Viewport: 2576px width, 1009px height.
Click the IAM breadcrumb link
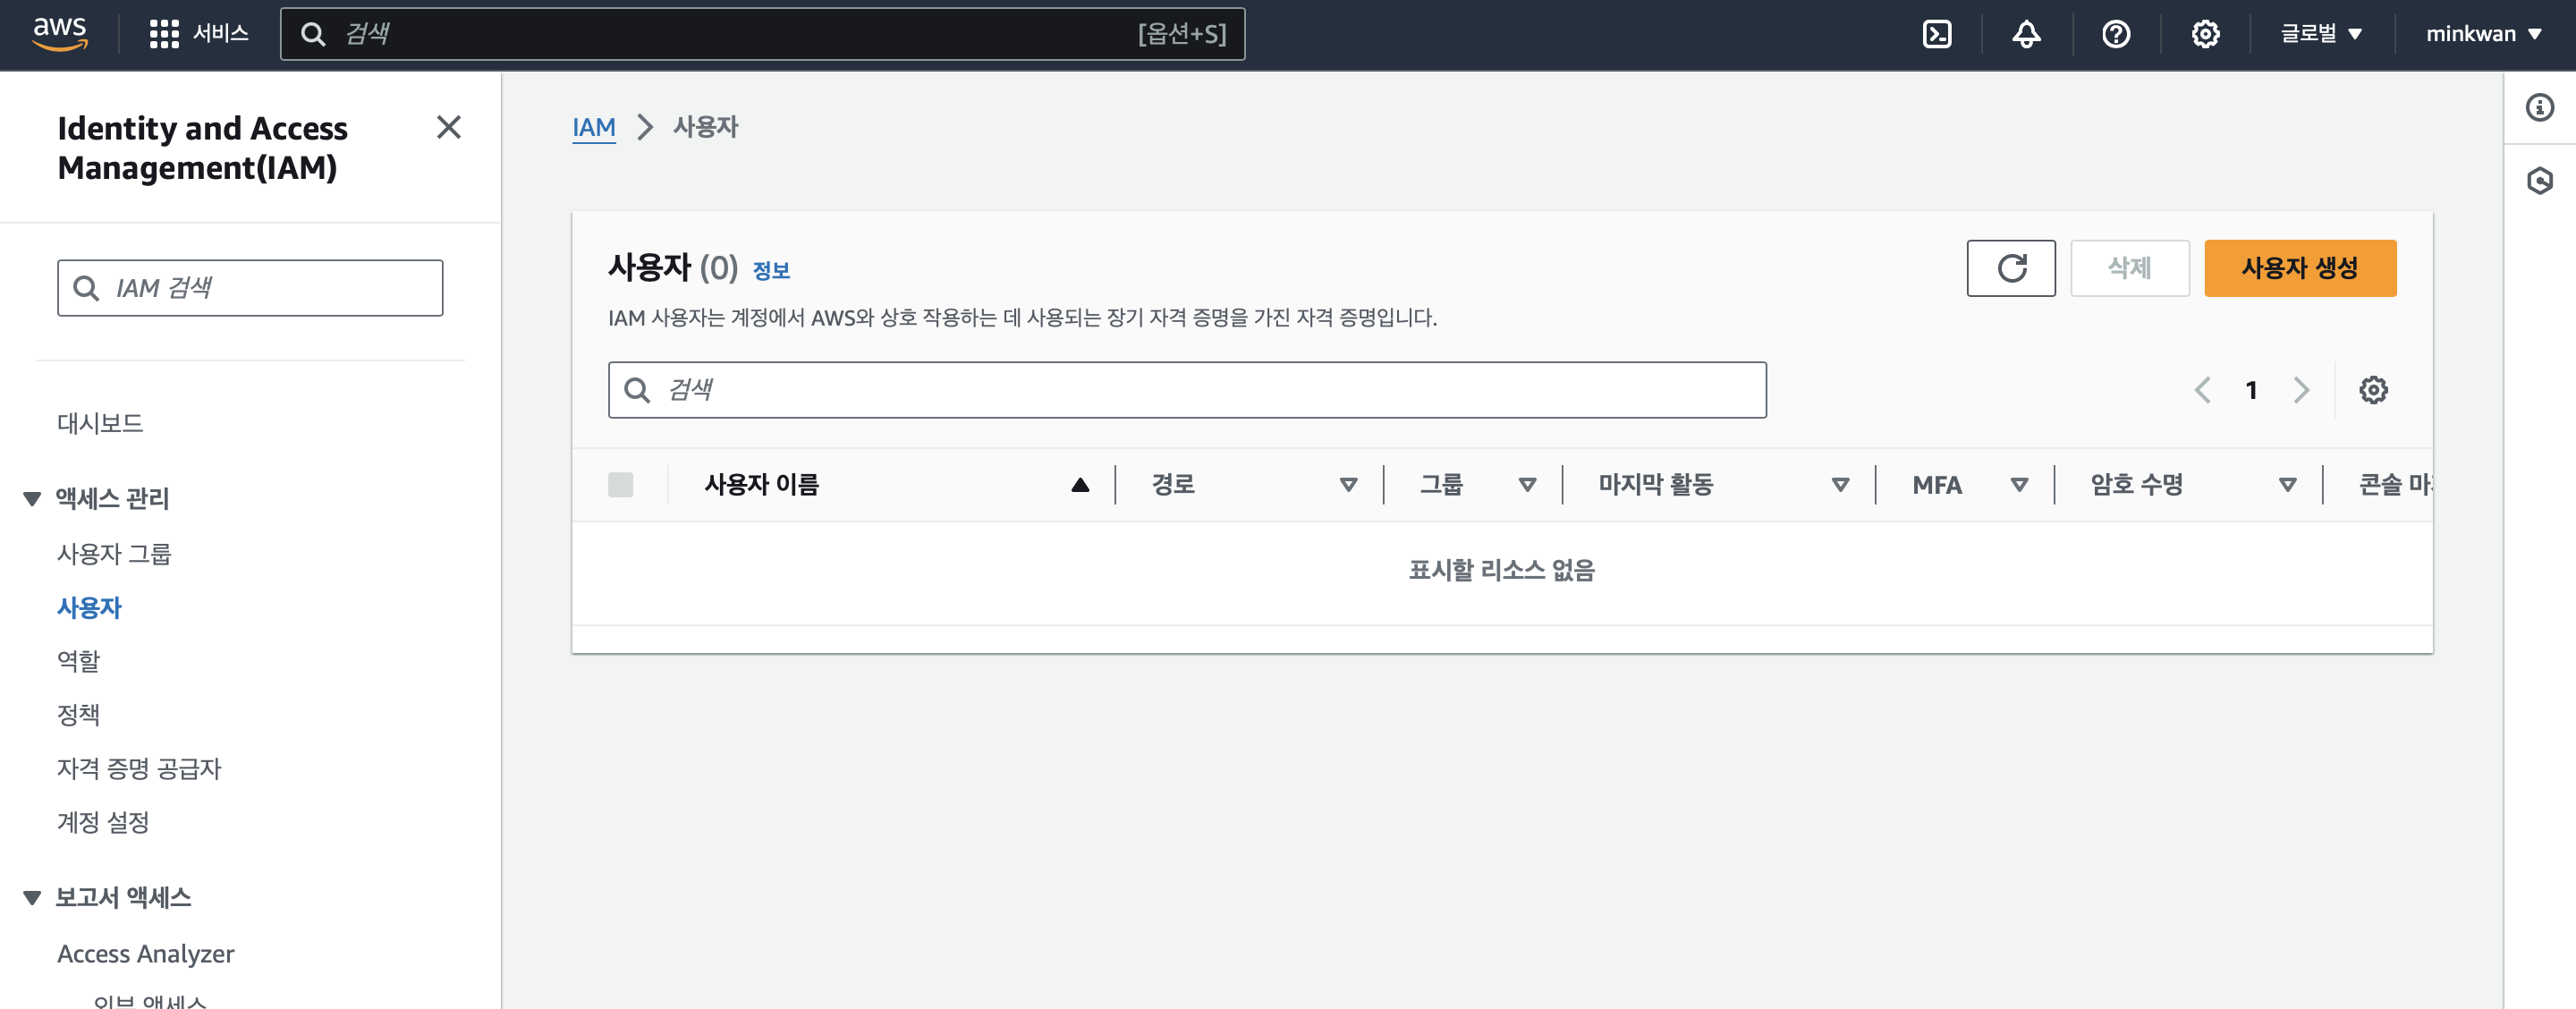coord(593,127)
